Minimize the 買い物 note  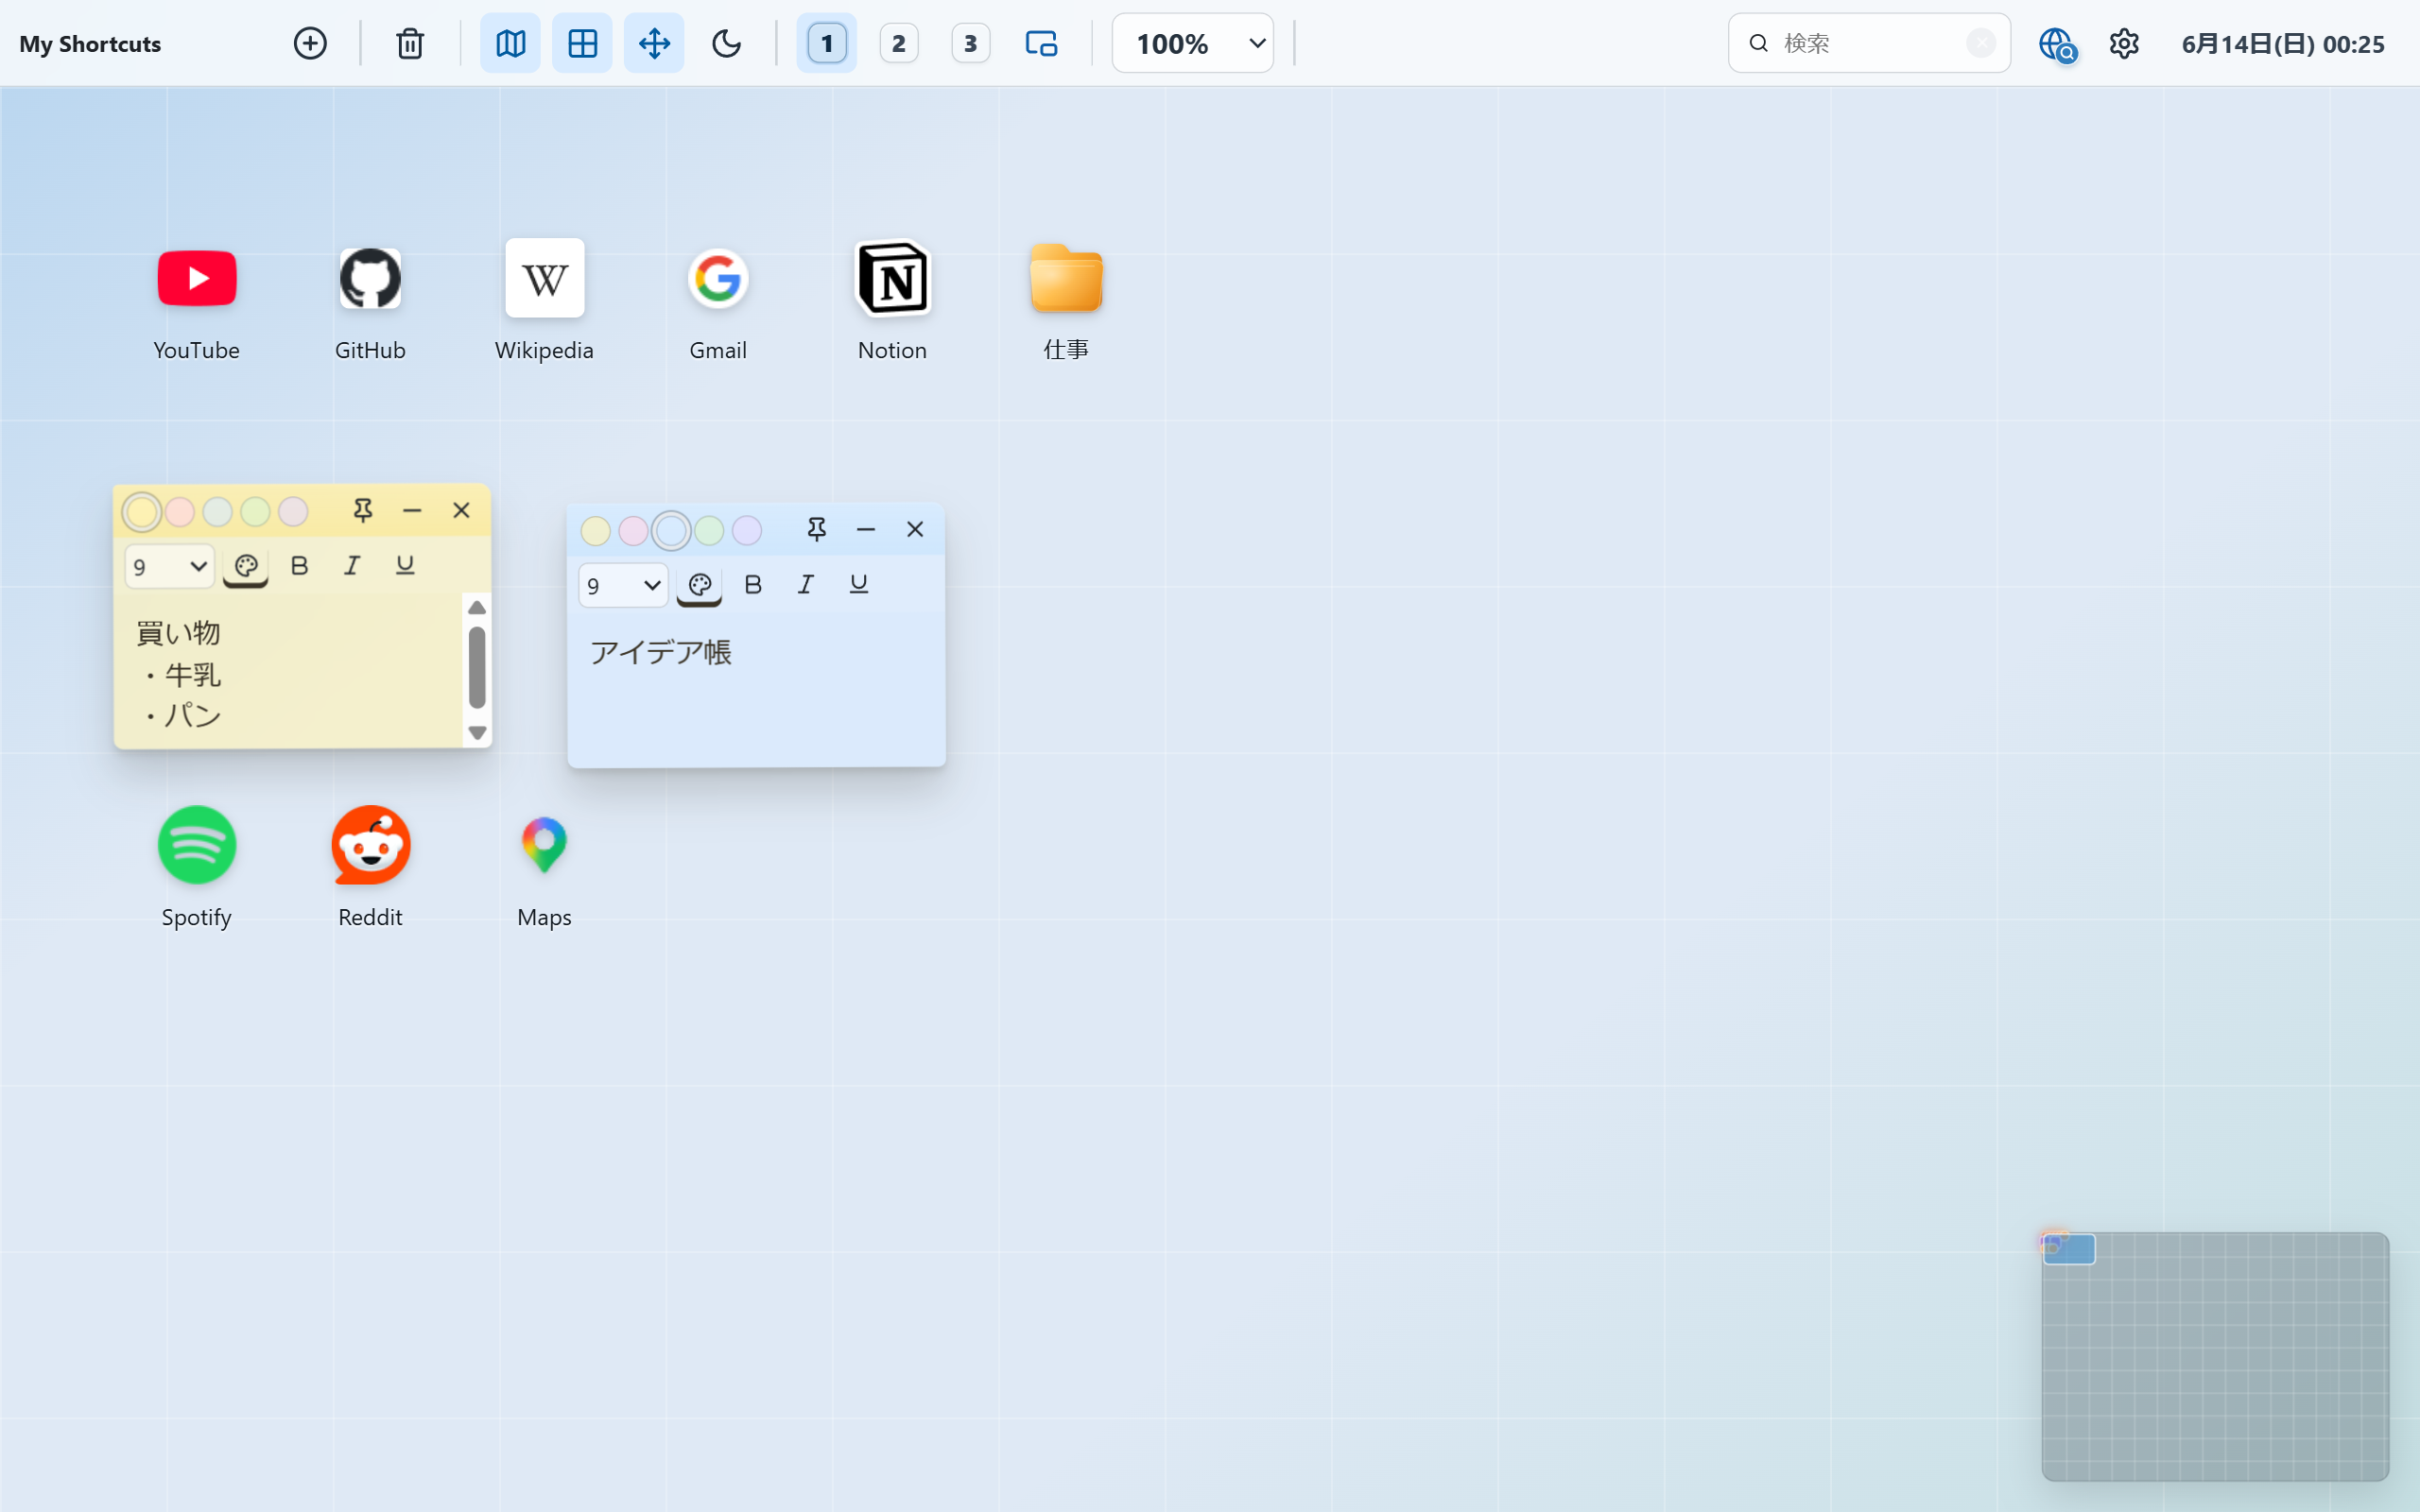[412, 511]
